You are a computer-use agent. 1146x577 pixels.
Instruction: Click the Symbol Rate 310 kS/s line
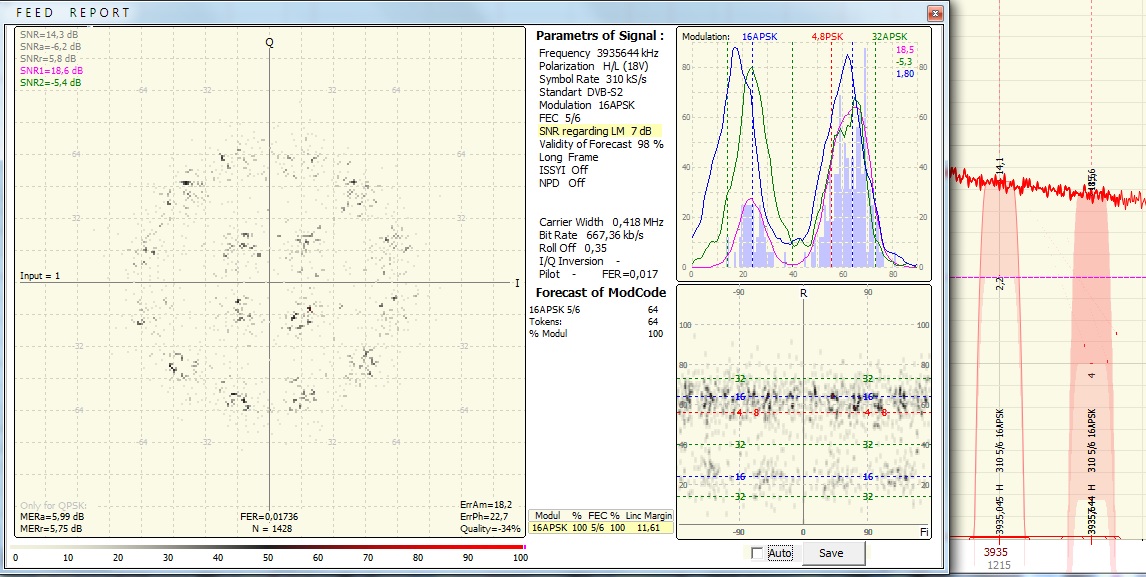click(x=592, y=79)
